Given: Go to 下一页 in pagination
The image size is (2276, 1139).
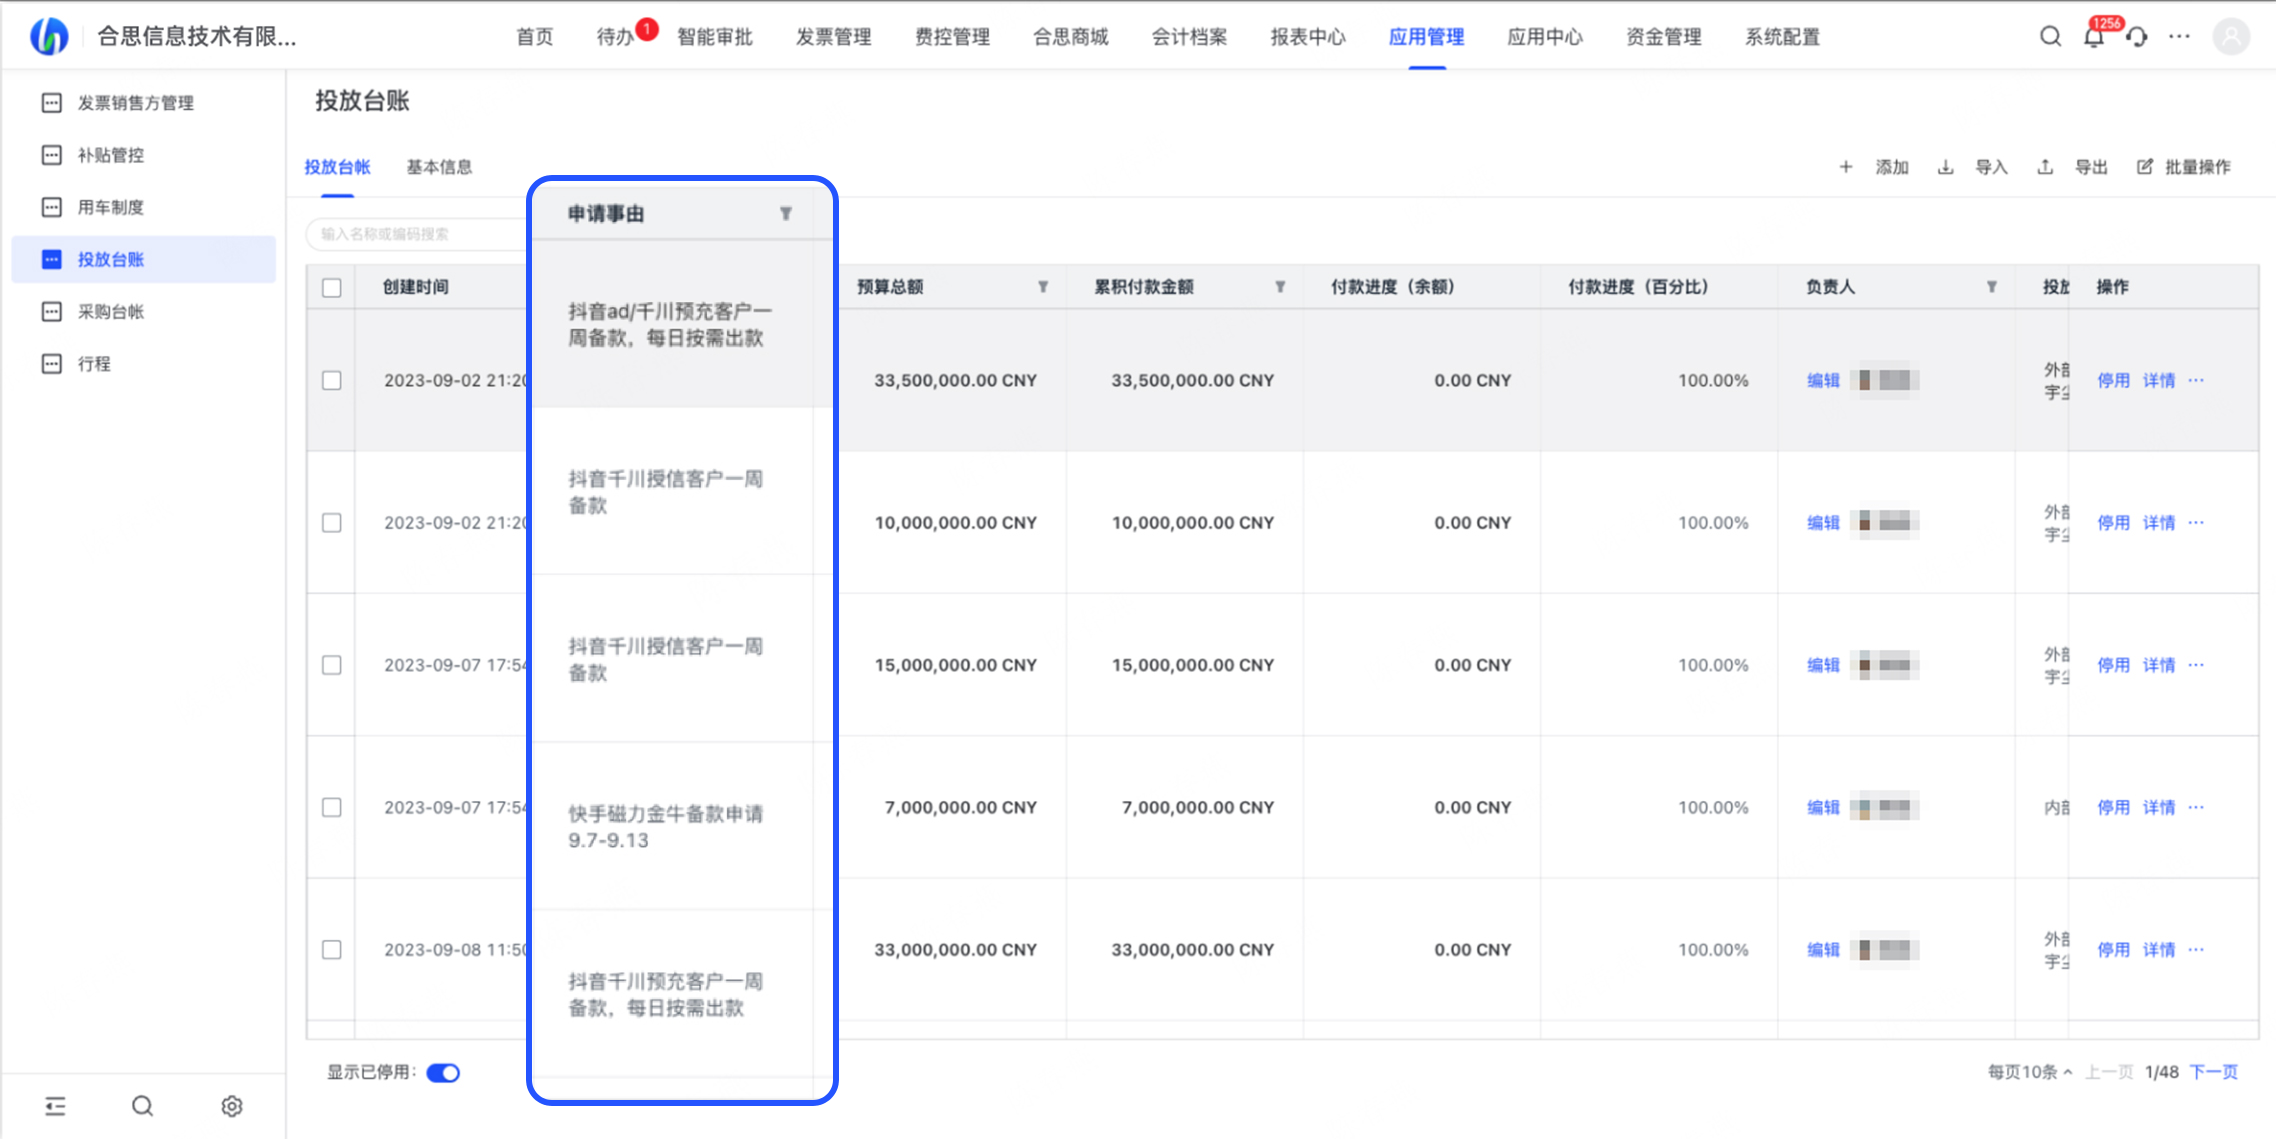Looking at the screenshot, I should (x=2213, y=1072).
